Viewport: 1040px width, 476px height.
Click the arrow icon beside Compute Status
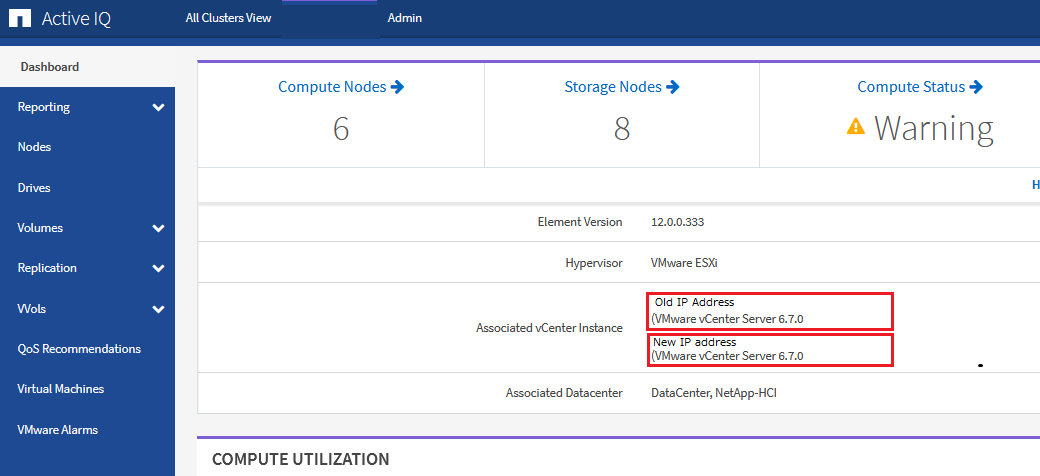tap(977, 87)
